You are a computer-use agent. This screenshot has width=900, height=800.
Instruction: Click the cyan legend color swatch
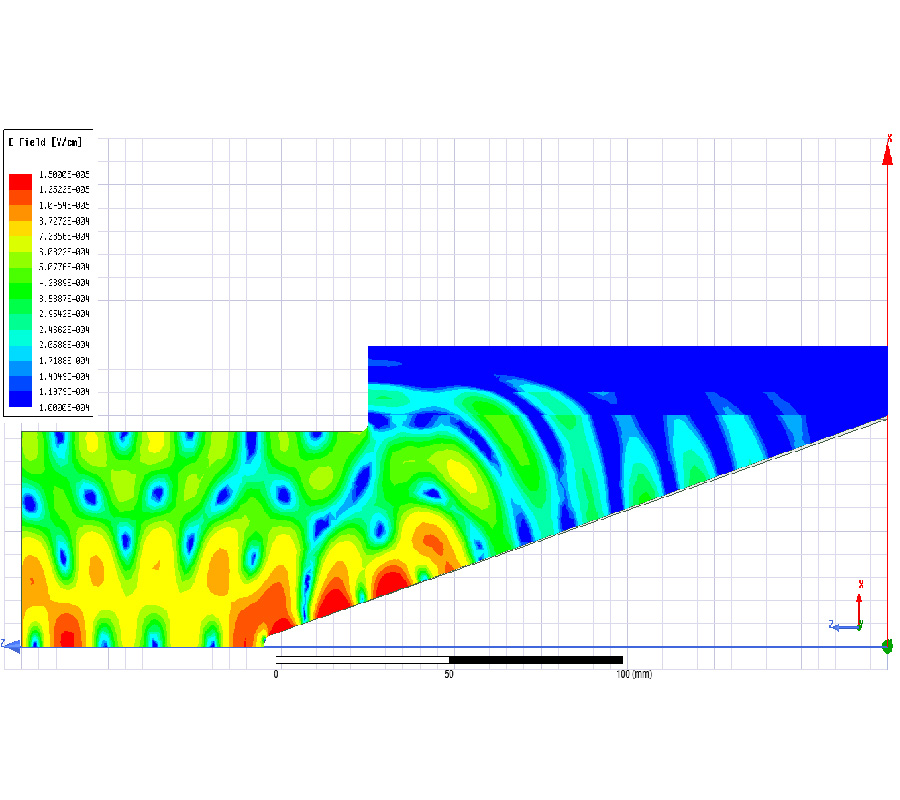[x=20, y=338]
